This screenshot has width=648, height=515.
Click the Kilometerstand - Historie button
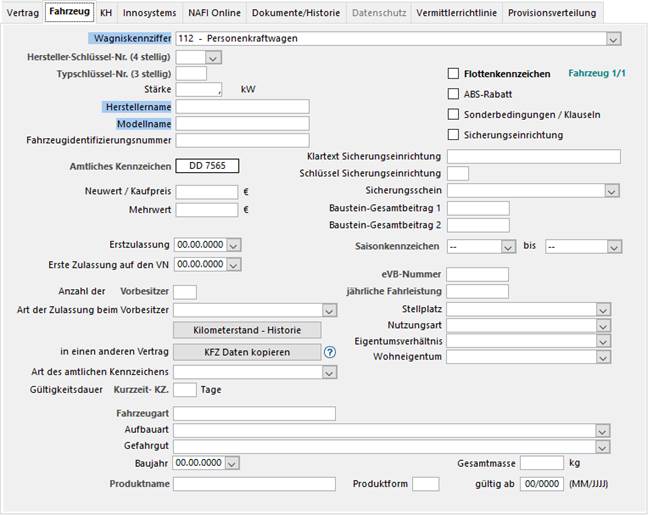(x=247, y=330)
